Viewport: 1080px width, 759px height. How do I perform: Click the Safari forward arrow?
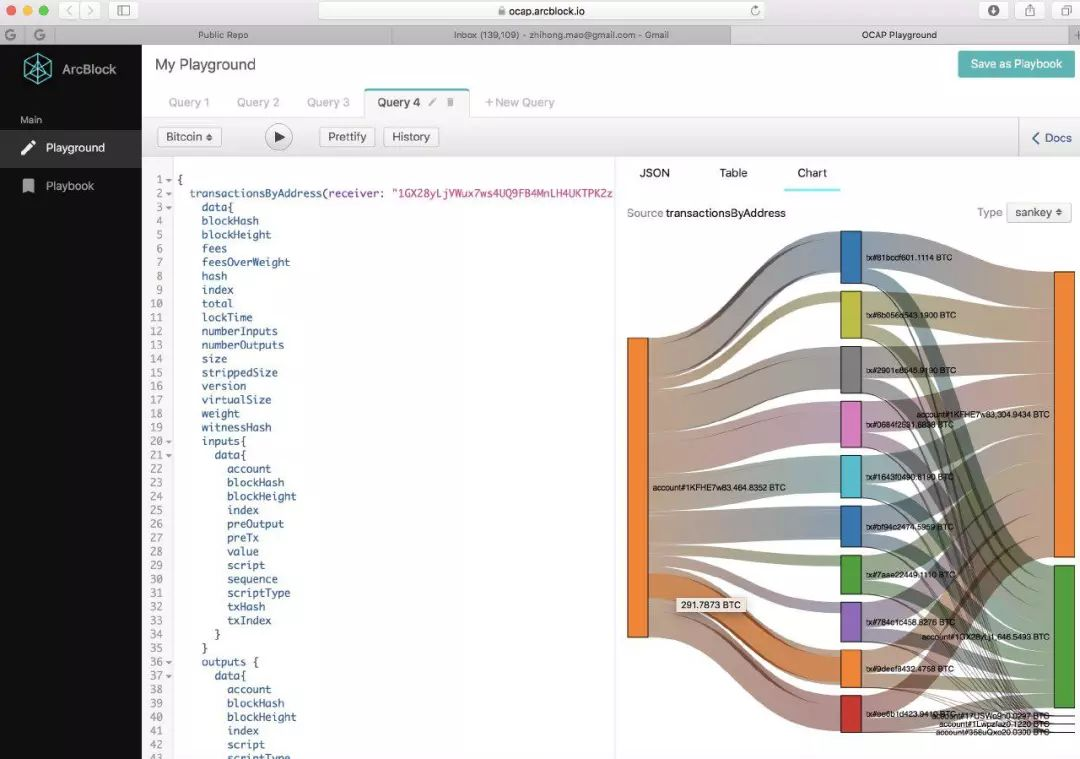click(90, 10)
